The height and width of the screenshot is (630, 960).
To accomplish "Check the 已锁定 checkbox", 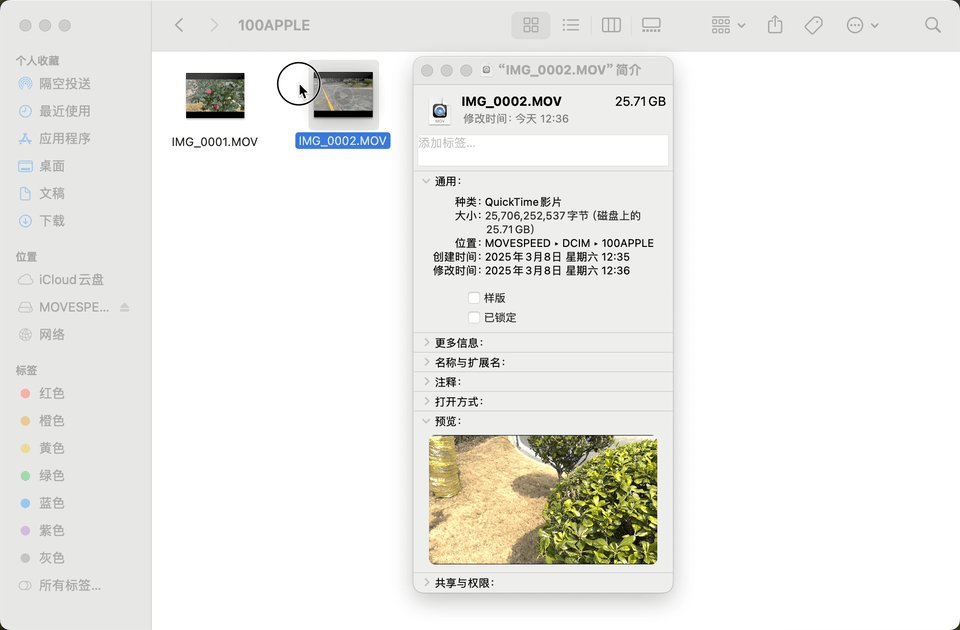I will tap(474, 318).
